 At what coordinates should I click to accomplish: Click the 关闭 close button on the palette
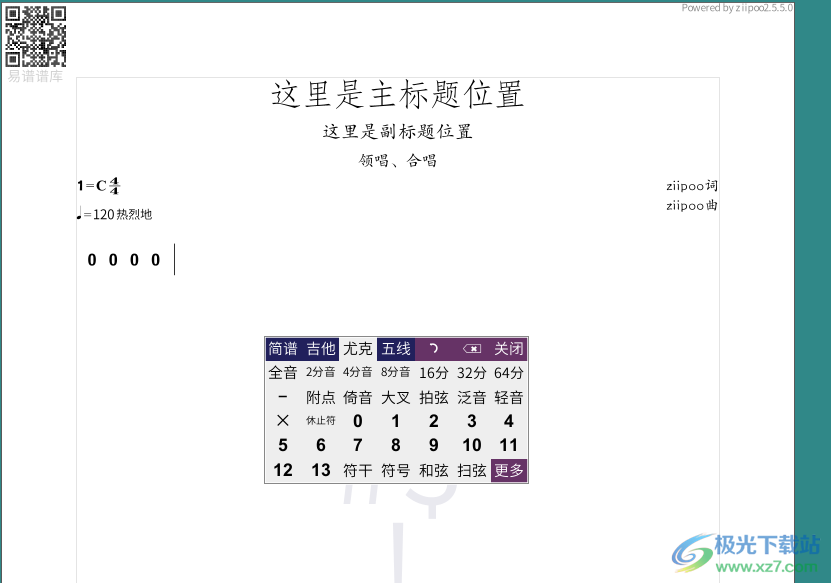pyautogui.click(x=509, y=348)
